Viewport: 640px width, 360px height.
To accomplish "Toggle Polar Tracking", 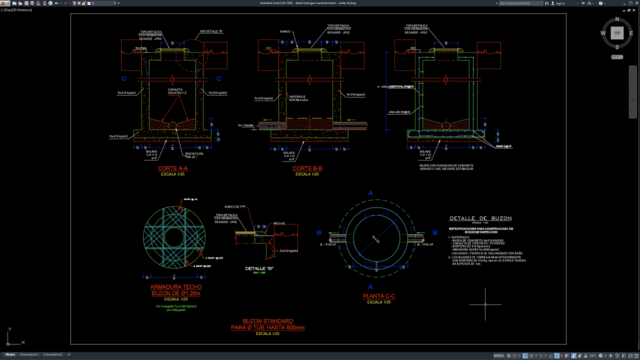I will pos(531,356).
